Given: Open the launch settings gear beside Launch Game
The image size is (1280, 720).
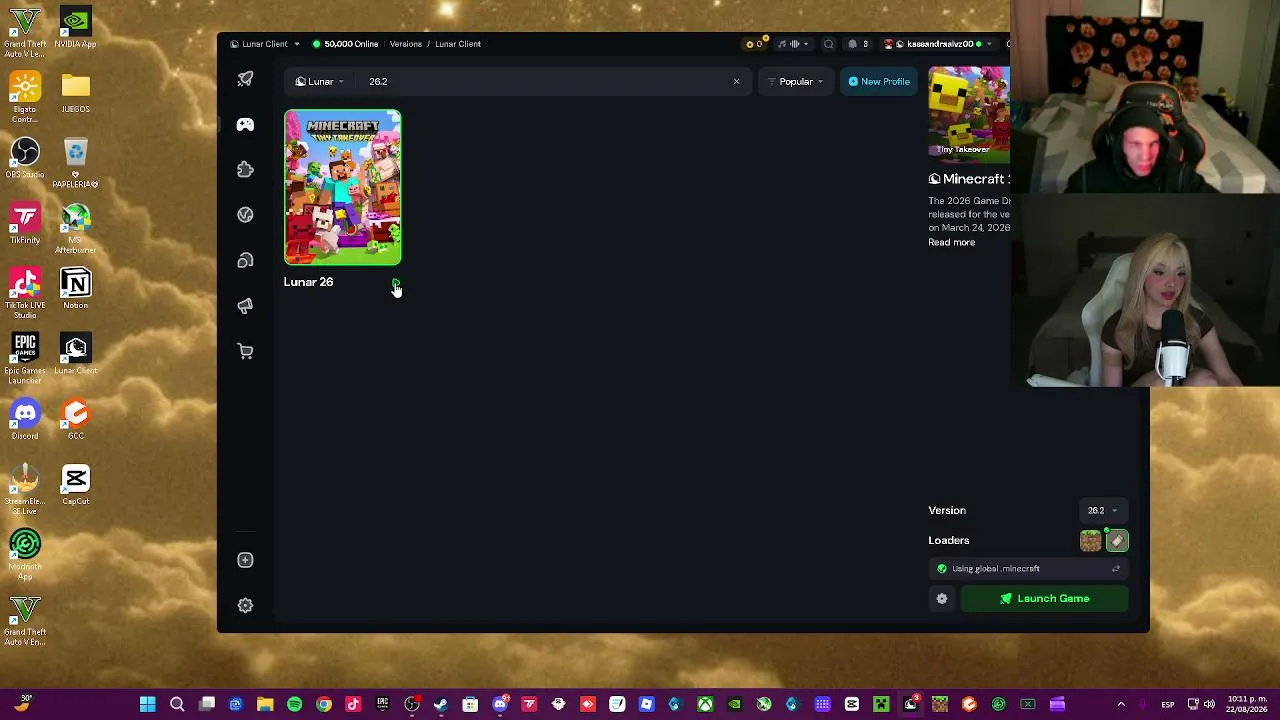Looking at the screenshot, I should [x=942, y=599].
